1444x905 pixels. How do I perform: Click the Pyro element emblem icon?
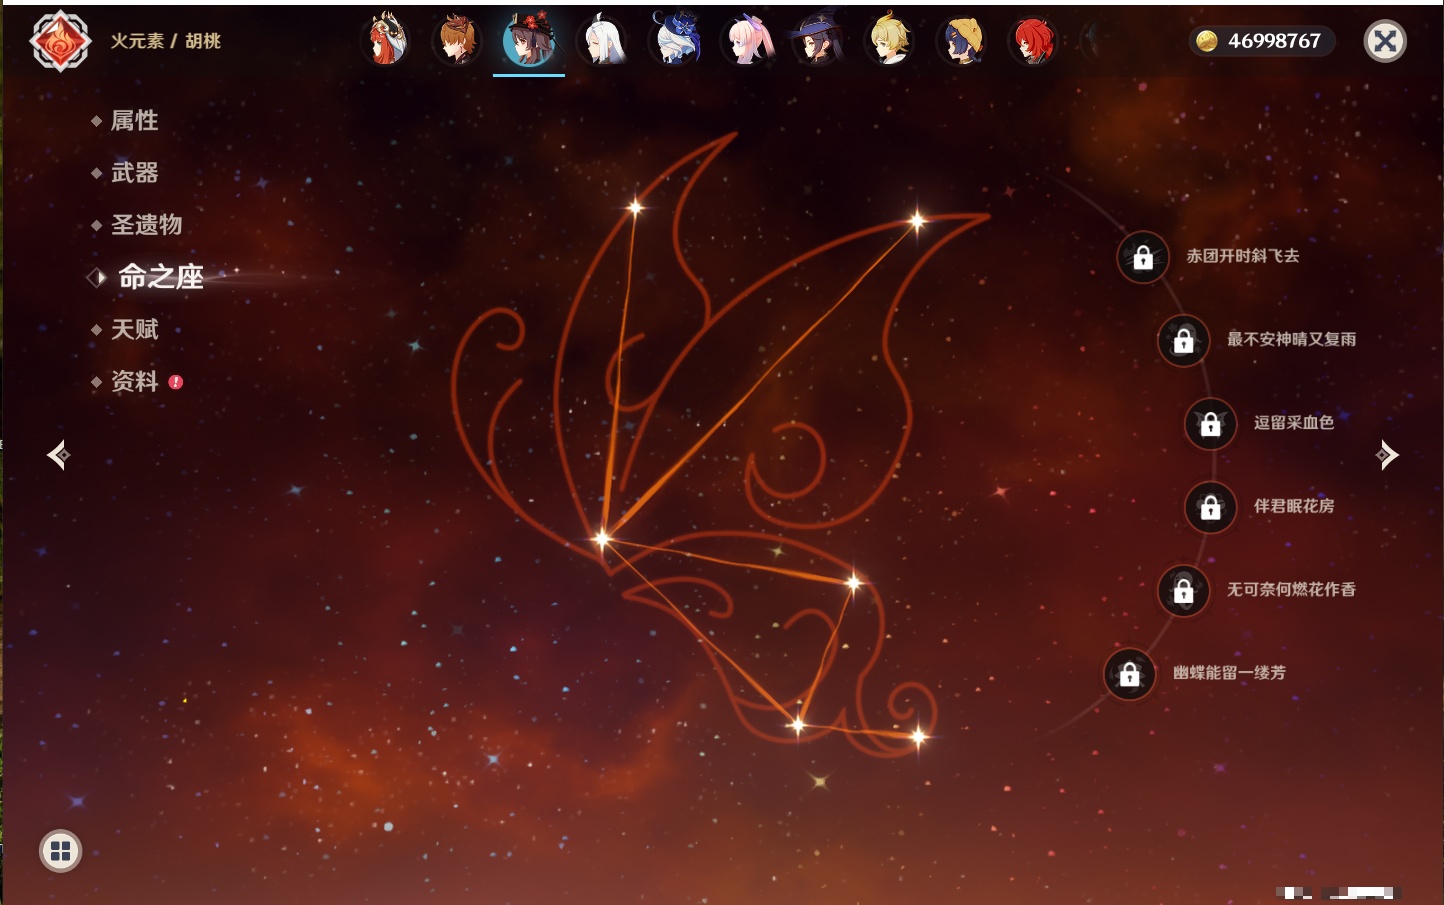(60, 41)
